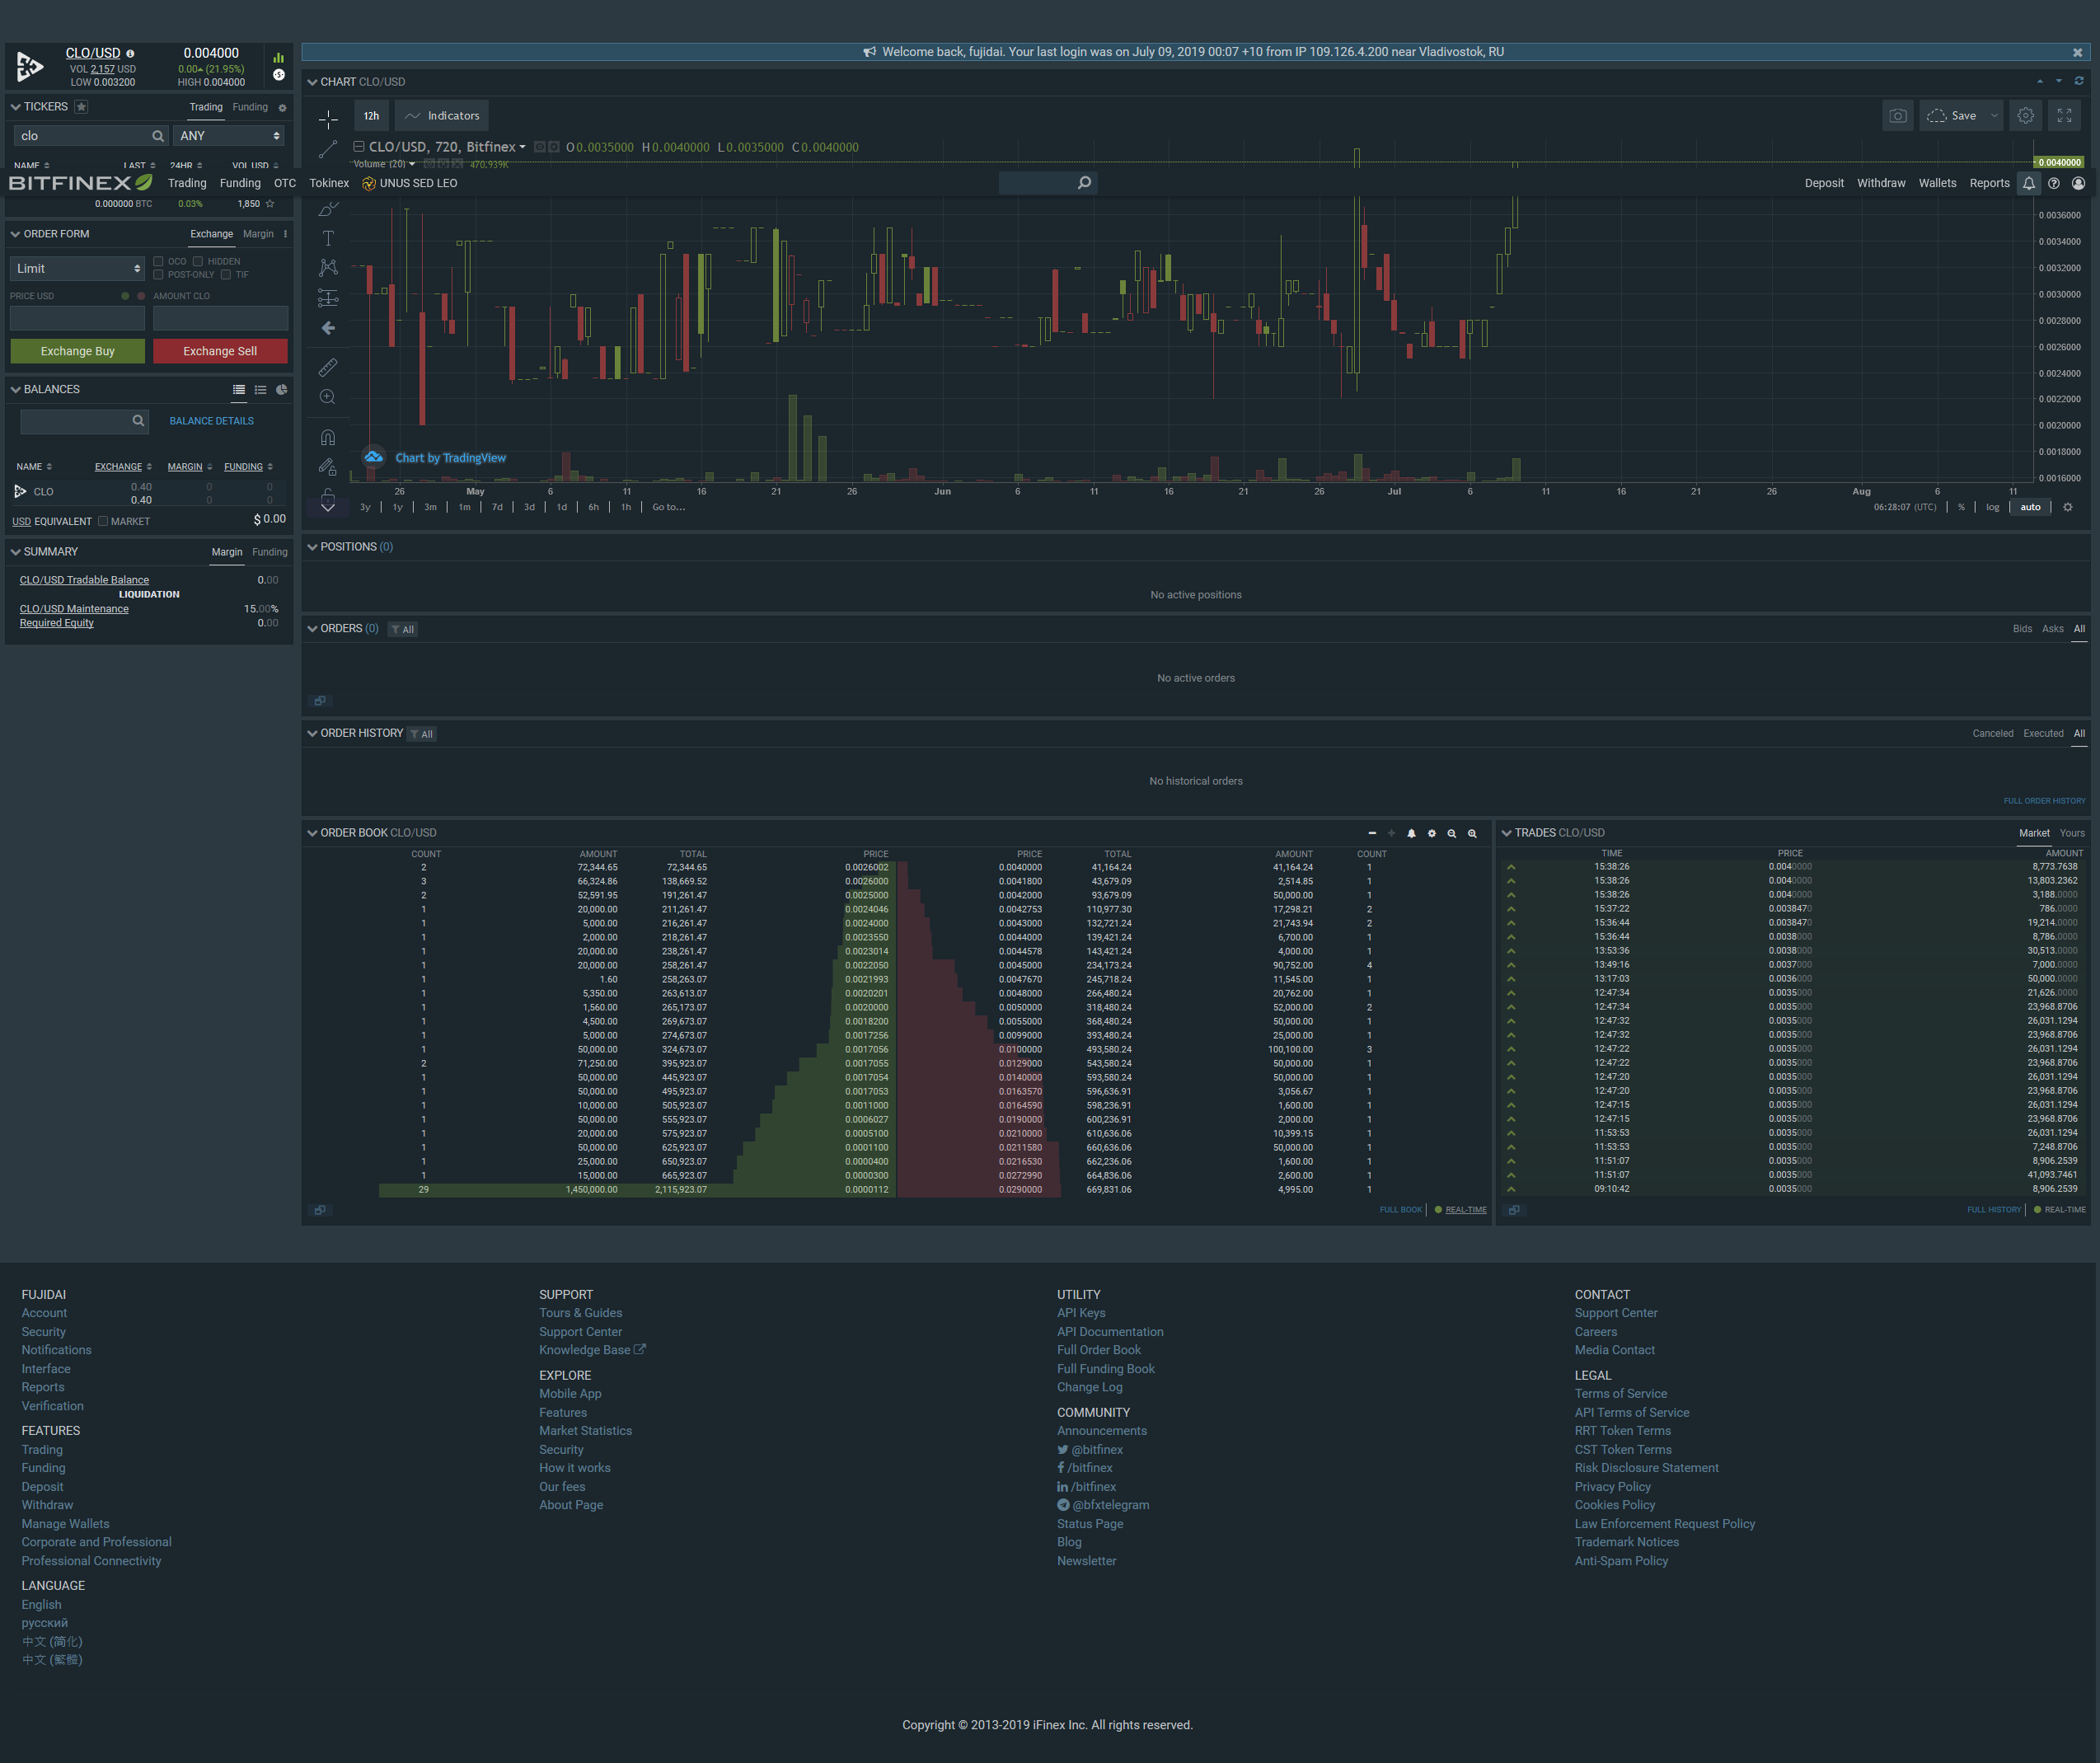Open user account profile icon
Viewport: 2100px width, 1763px height.
pyautogui.click(x=2078, y=183)
